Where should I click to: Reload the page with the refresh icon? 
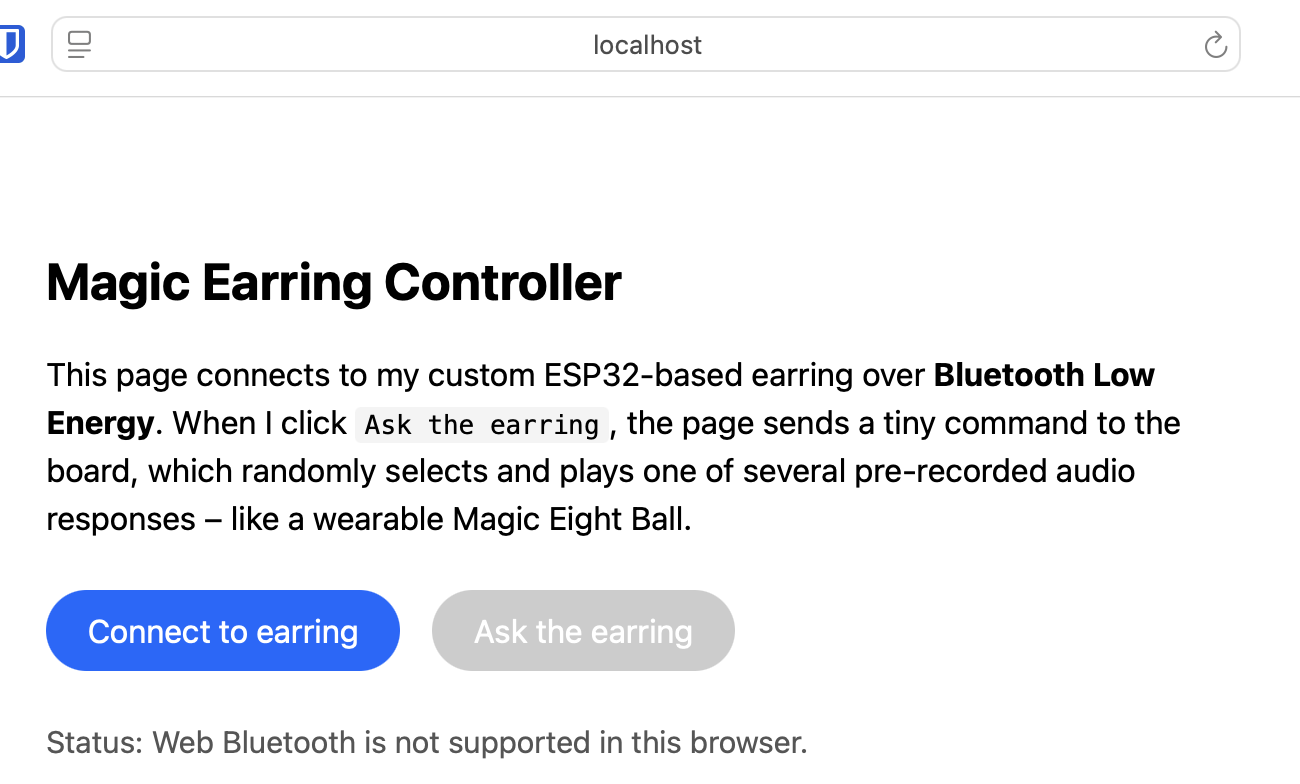coord(1215,45)
